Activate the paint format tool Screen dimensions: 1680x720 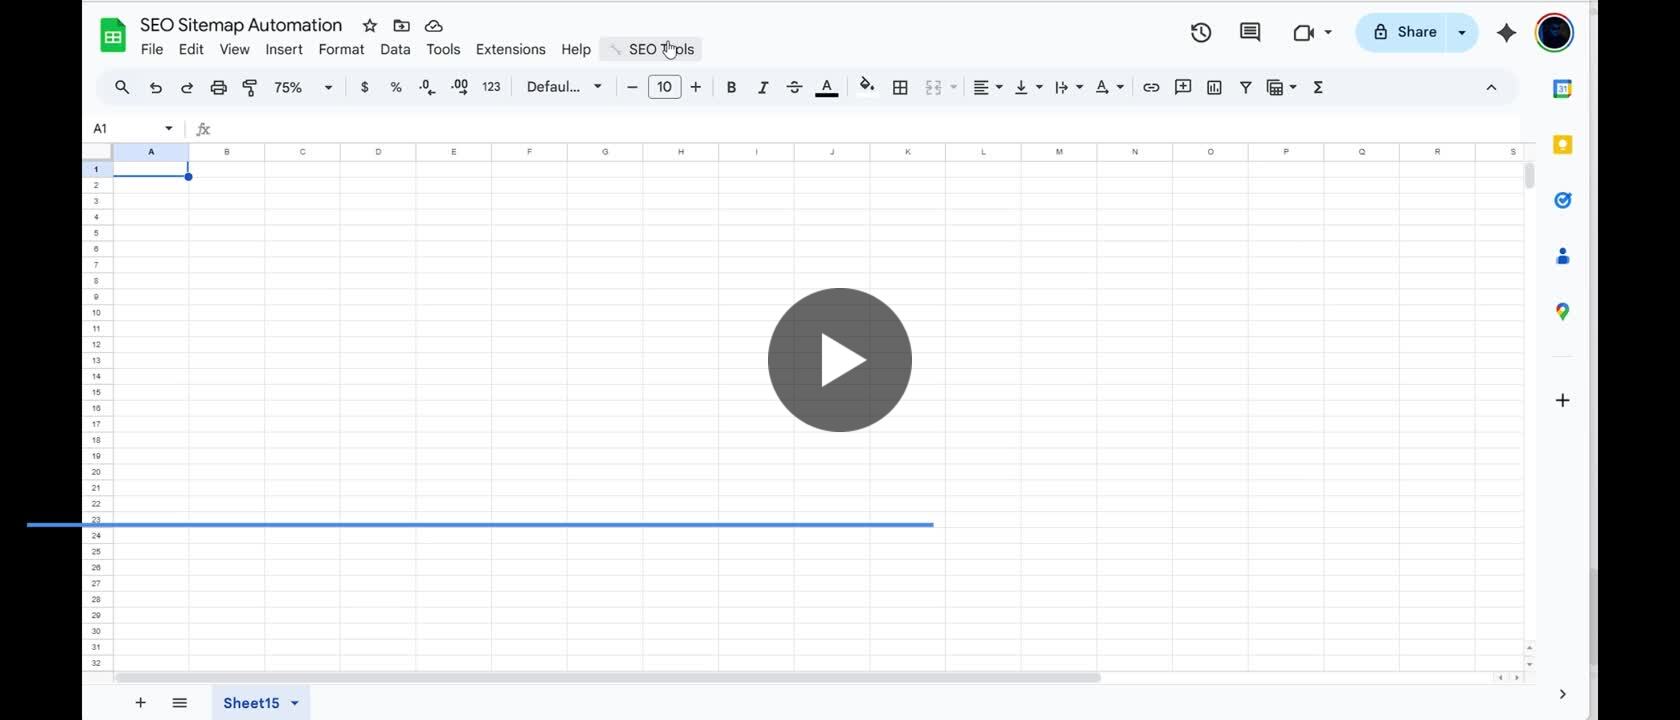tap(250, 87)
